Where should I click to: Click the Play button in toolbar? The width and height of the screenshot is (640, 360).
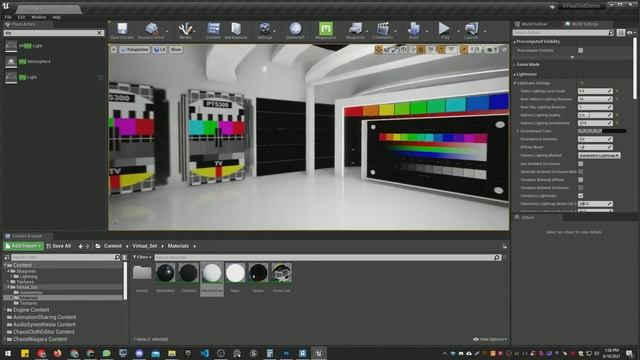click(x=444, y=31)
